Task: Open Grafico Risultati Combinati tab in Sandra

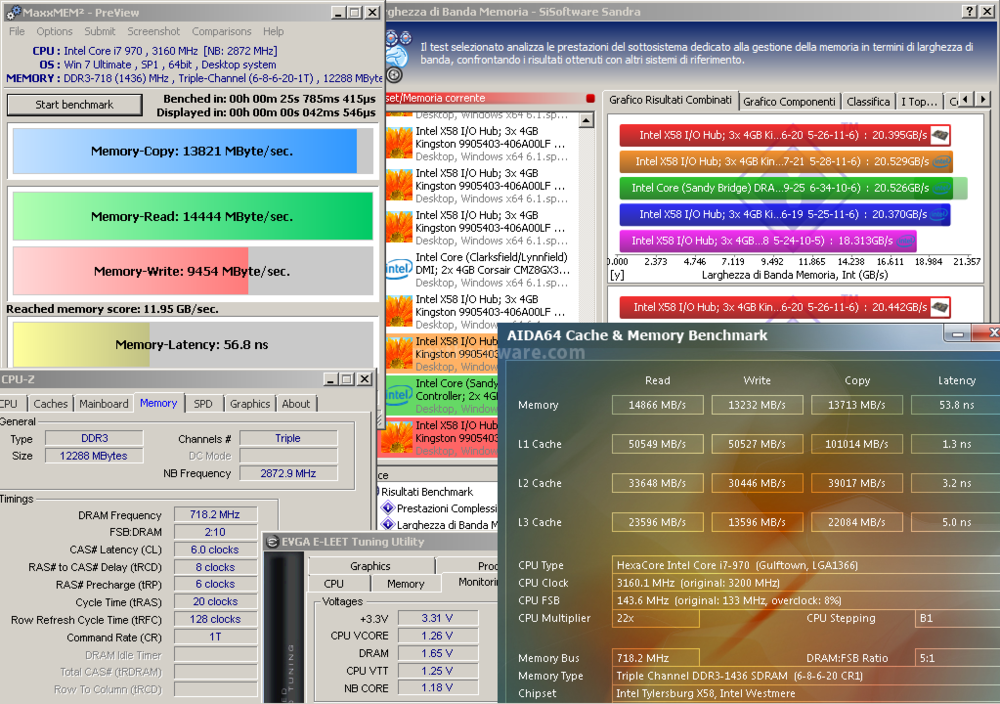Action: click(670, 100)
